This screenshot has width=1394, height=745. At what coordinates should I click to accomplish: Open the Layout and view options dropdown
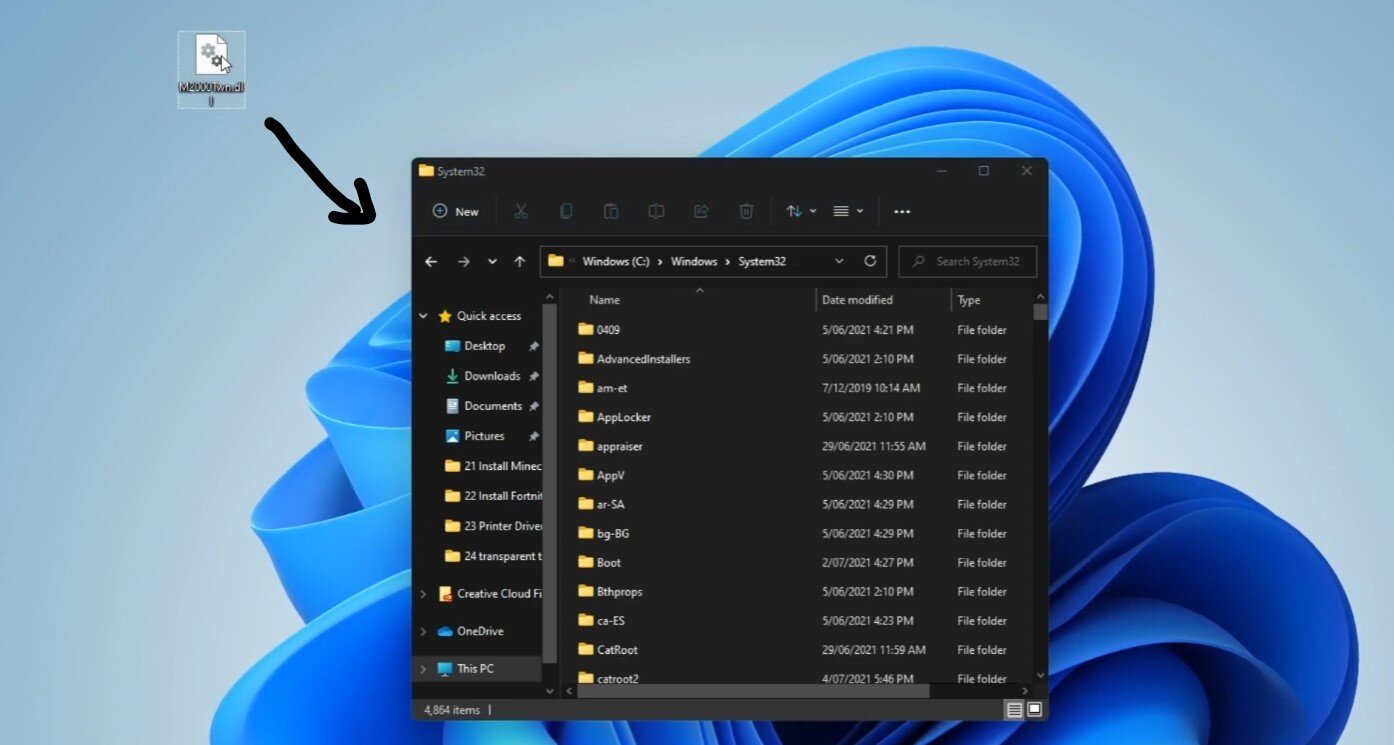(x=848, y=211)
